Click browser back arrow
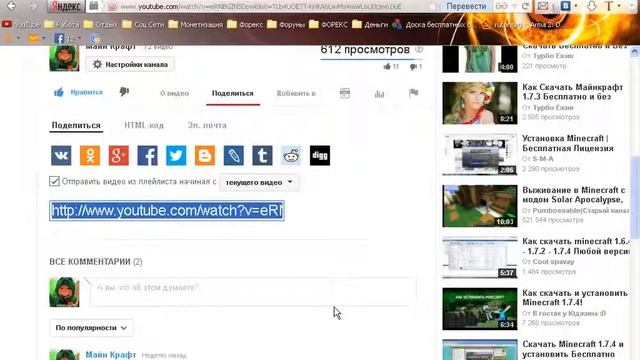 11,6
